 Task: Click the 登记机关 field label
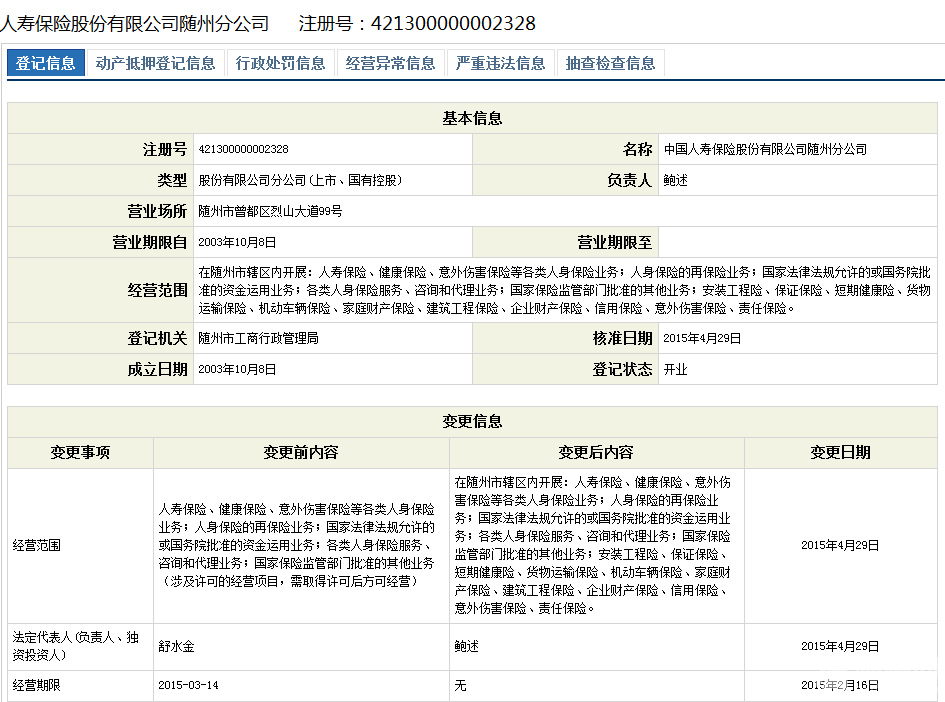click(157, 339)
